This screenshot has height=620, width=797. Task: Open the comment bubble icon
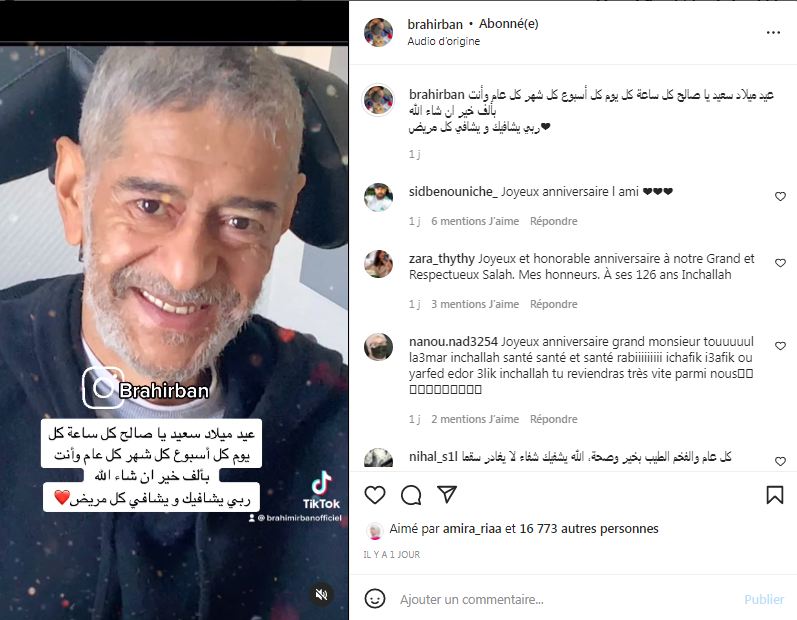[x=411, y=494]
